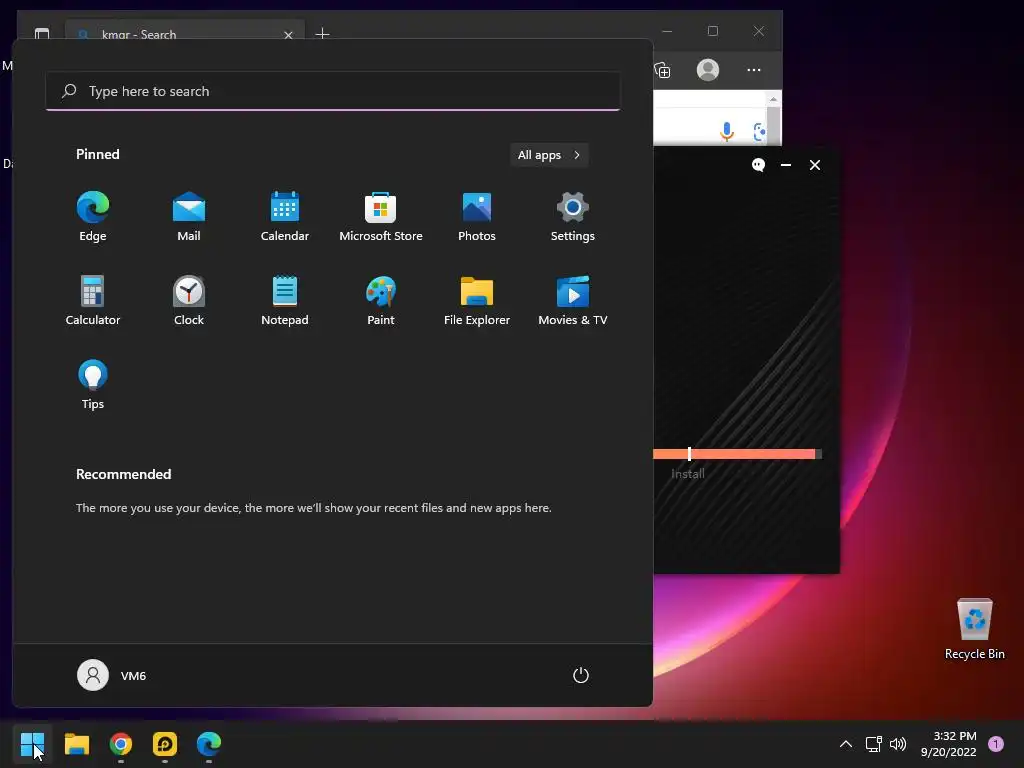Close the installer window
This screenshot has height=768, width=1024.
coord(815,165)
